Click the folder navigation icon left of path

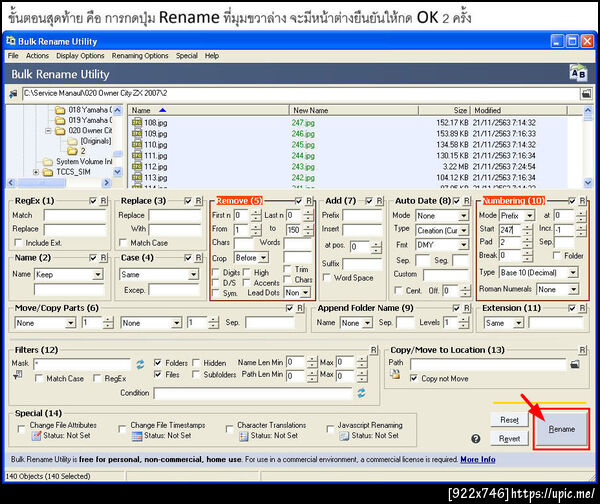pos(13,94)
